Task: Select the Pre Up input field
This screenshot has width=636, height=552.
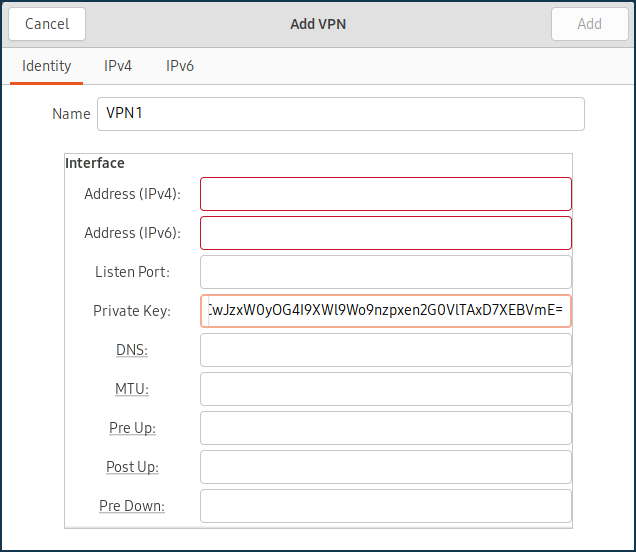Action: [386, 428]
